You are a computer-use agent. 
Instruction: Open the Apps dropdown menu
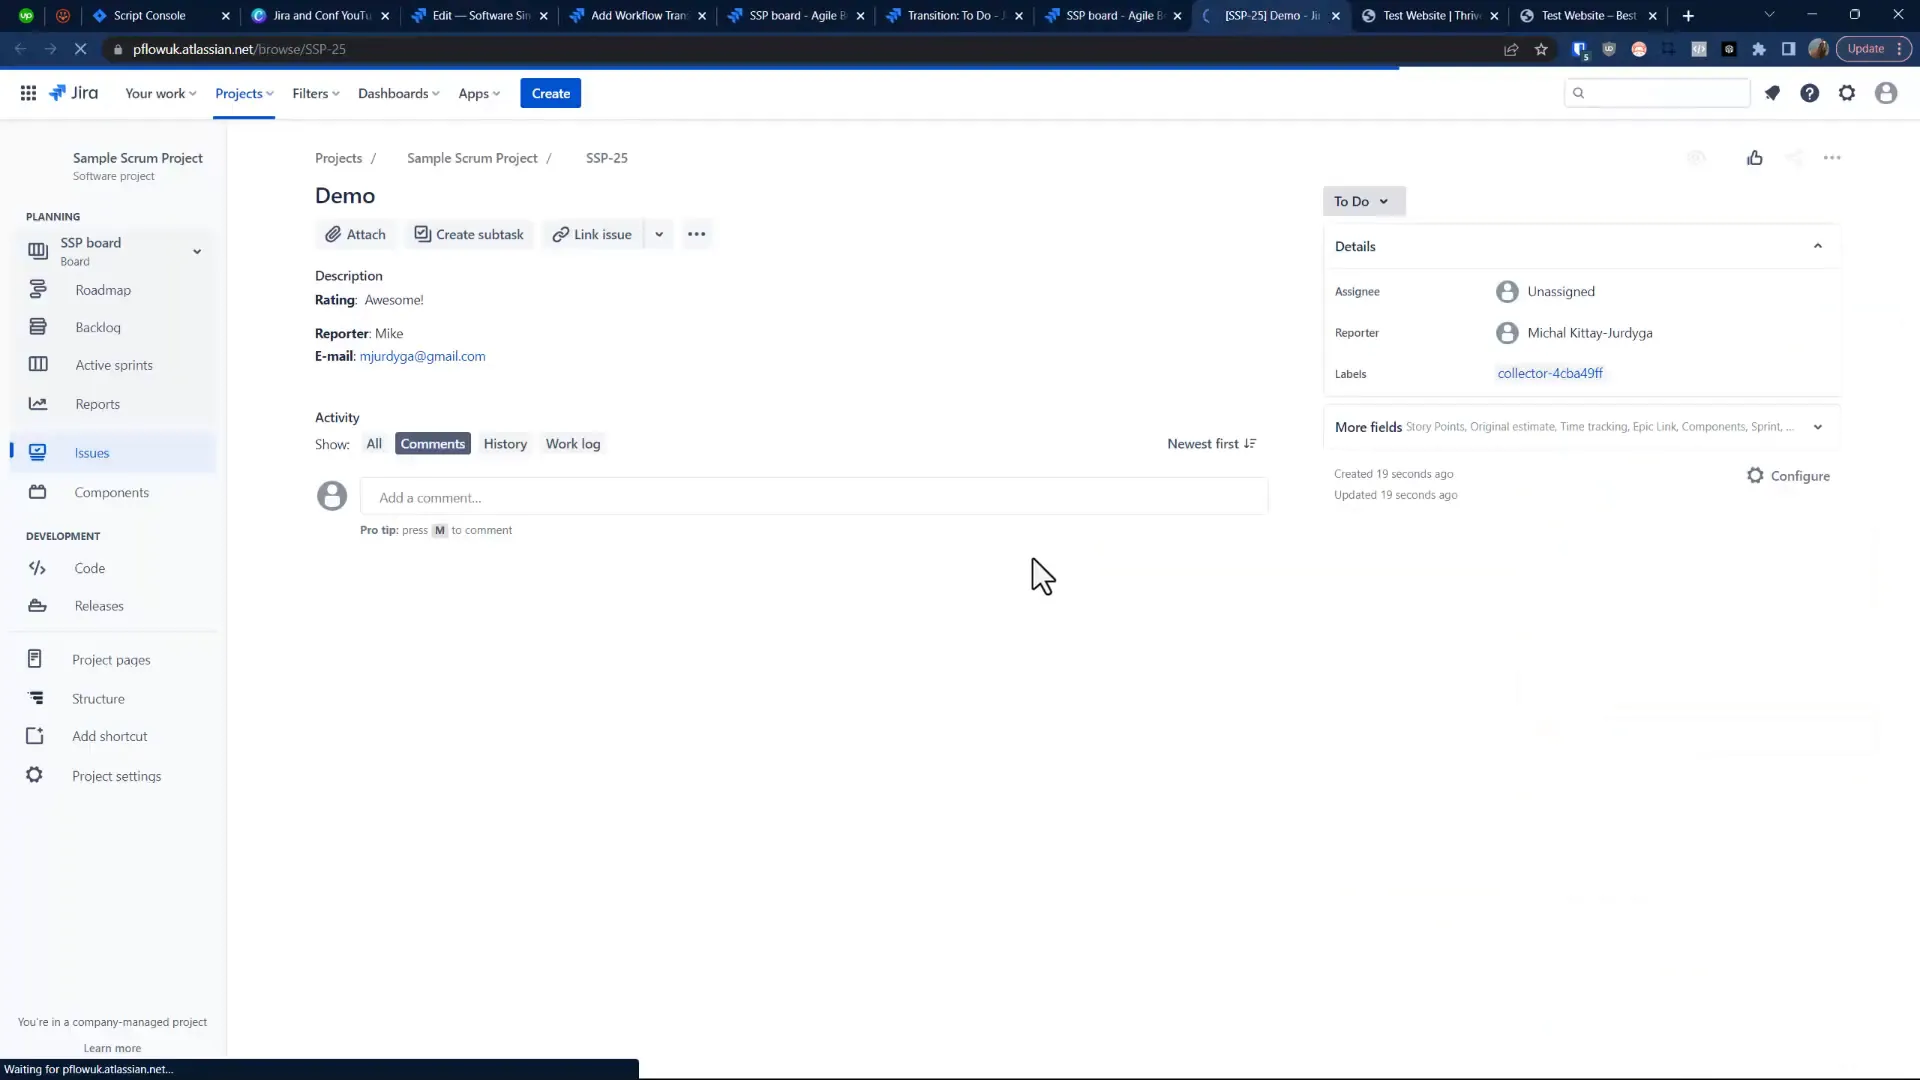pos(479,93)
